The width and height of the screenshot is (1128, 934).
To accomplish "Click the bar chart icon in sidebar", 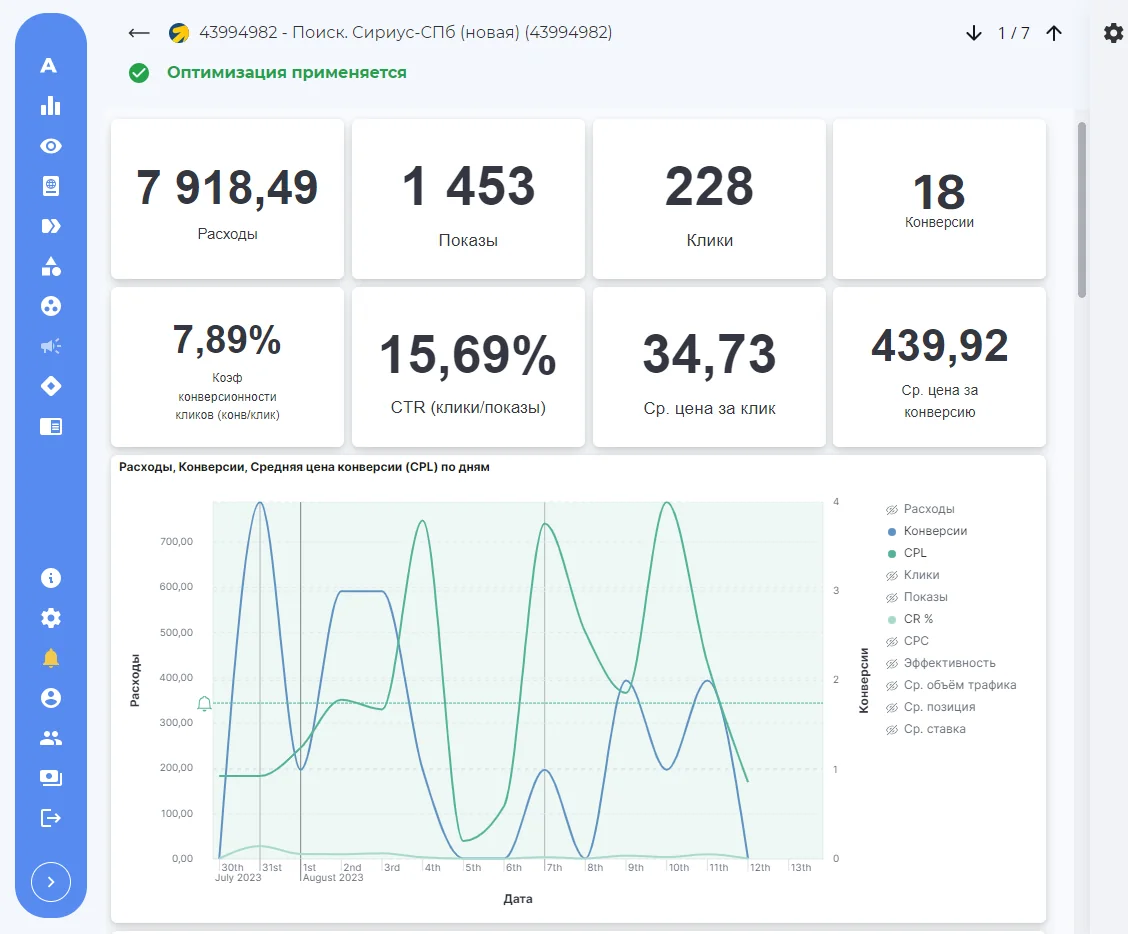I will click(x=50, y=106).
